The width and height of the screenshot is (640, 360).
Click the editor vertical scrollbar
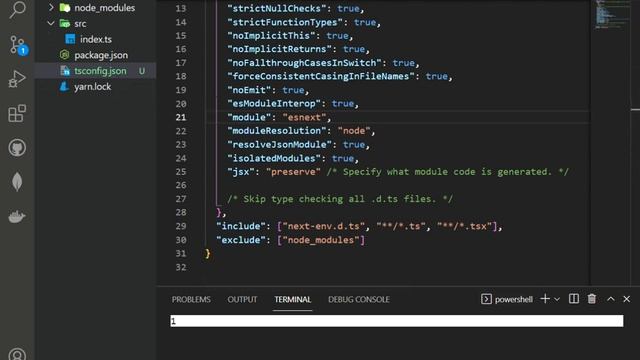(x=635, y=143)
